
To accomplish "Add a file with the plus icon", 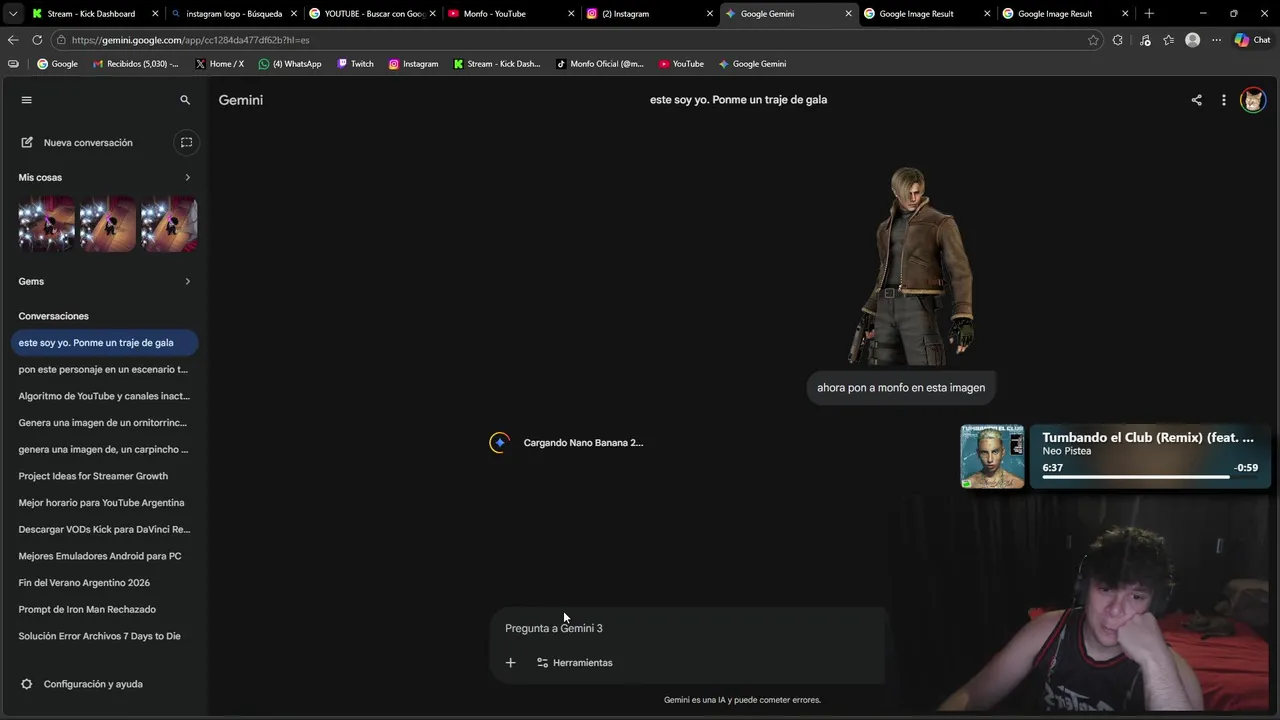I will (x=510, y=663).
